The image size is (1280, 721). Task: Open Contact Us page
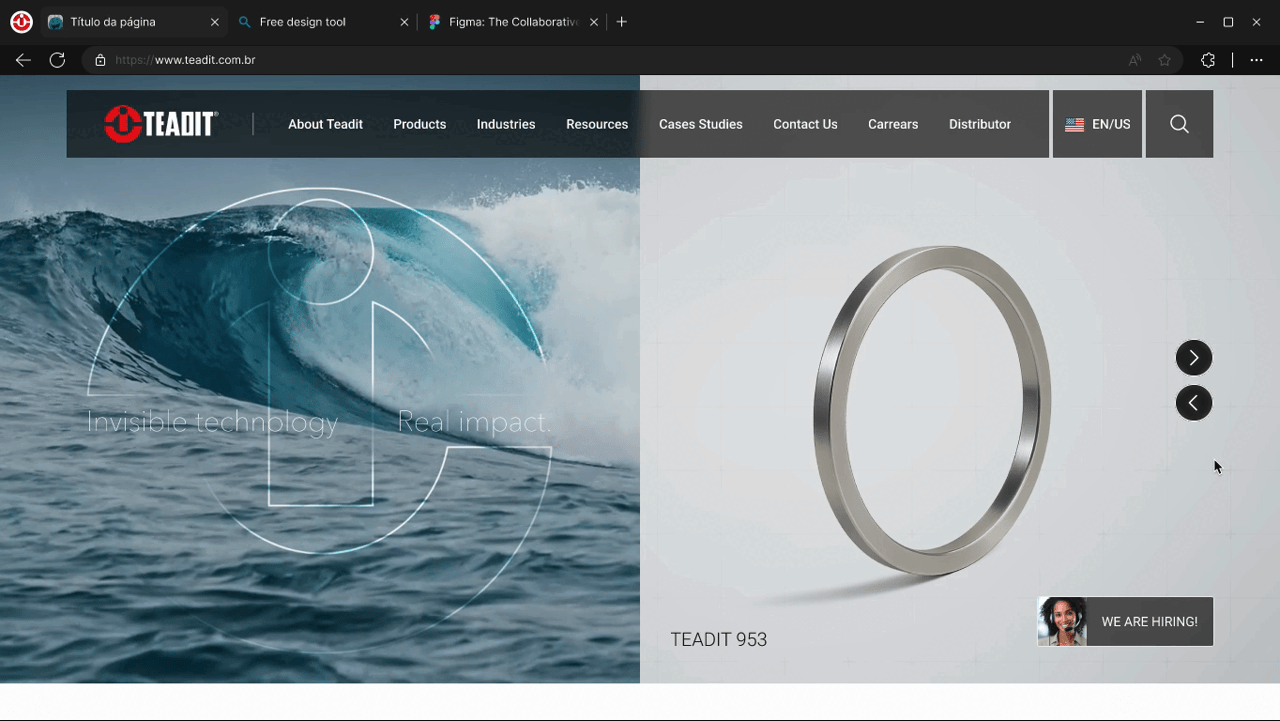(805, 124)
